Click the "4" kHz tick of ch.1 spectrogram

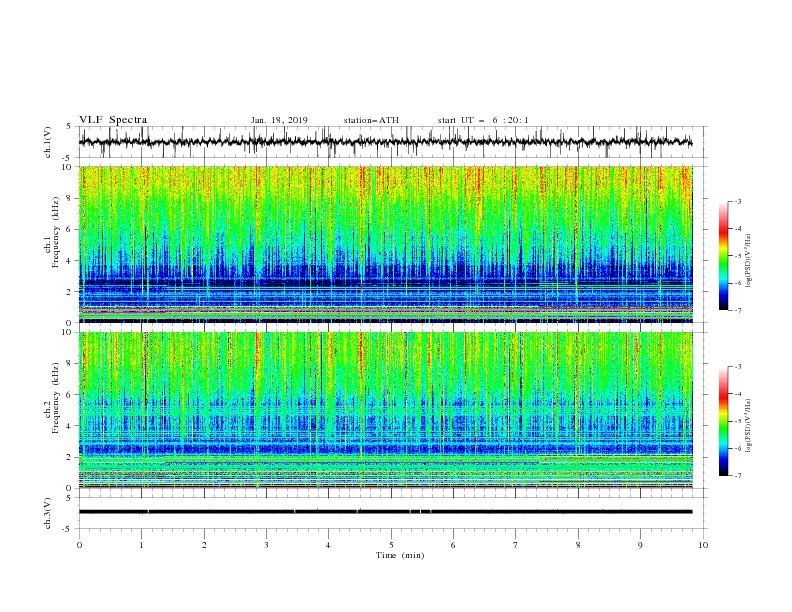[x=70, y=261]
